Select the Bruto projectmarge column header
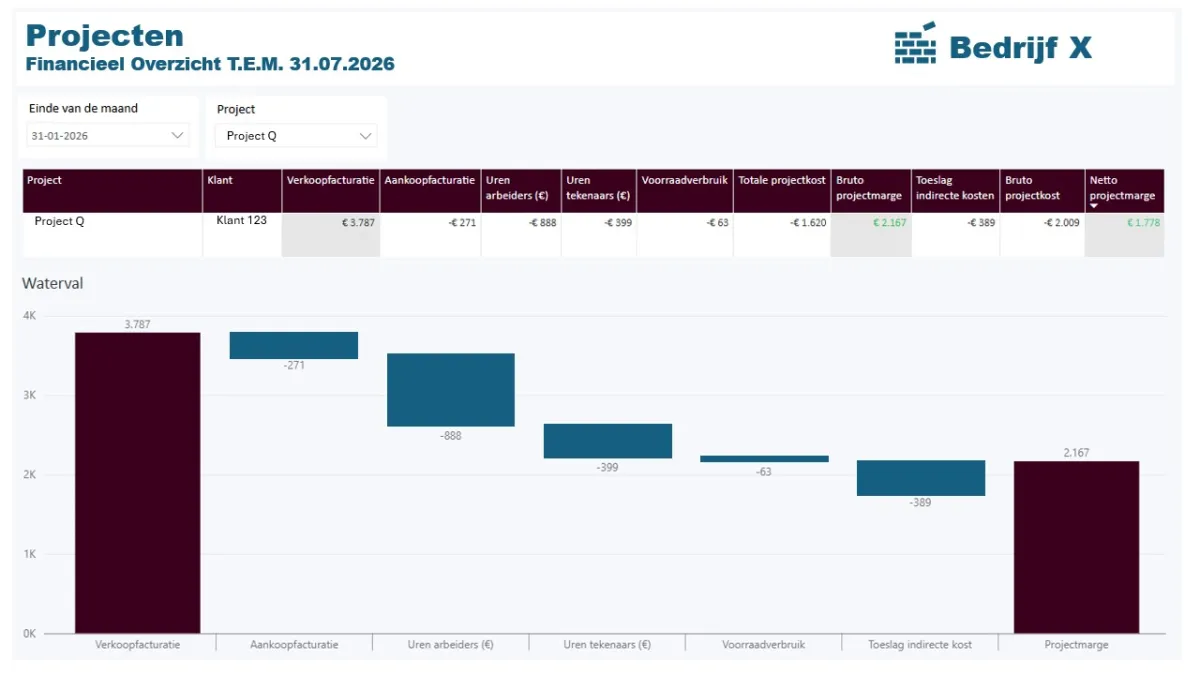 (870, 188)
